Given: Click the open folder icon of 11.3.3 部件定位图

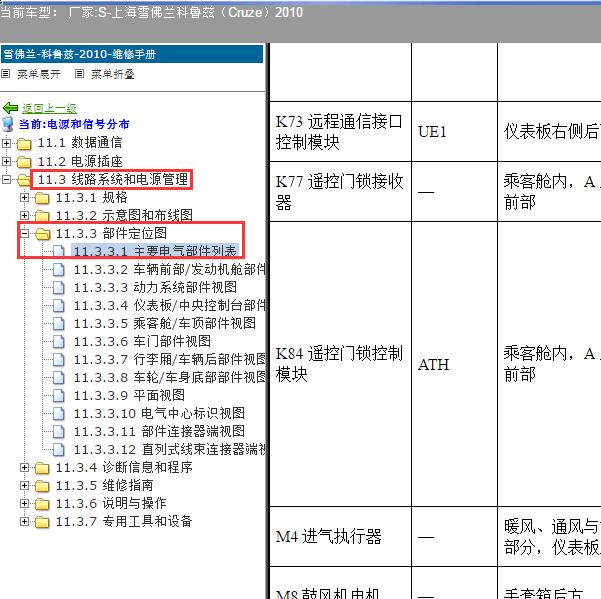Looking at the screenshot, I should pyautogui.click(x=43, y=234).
